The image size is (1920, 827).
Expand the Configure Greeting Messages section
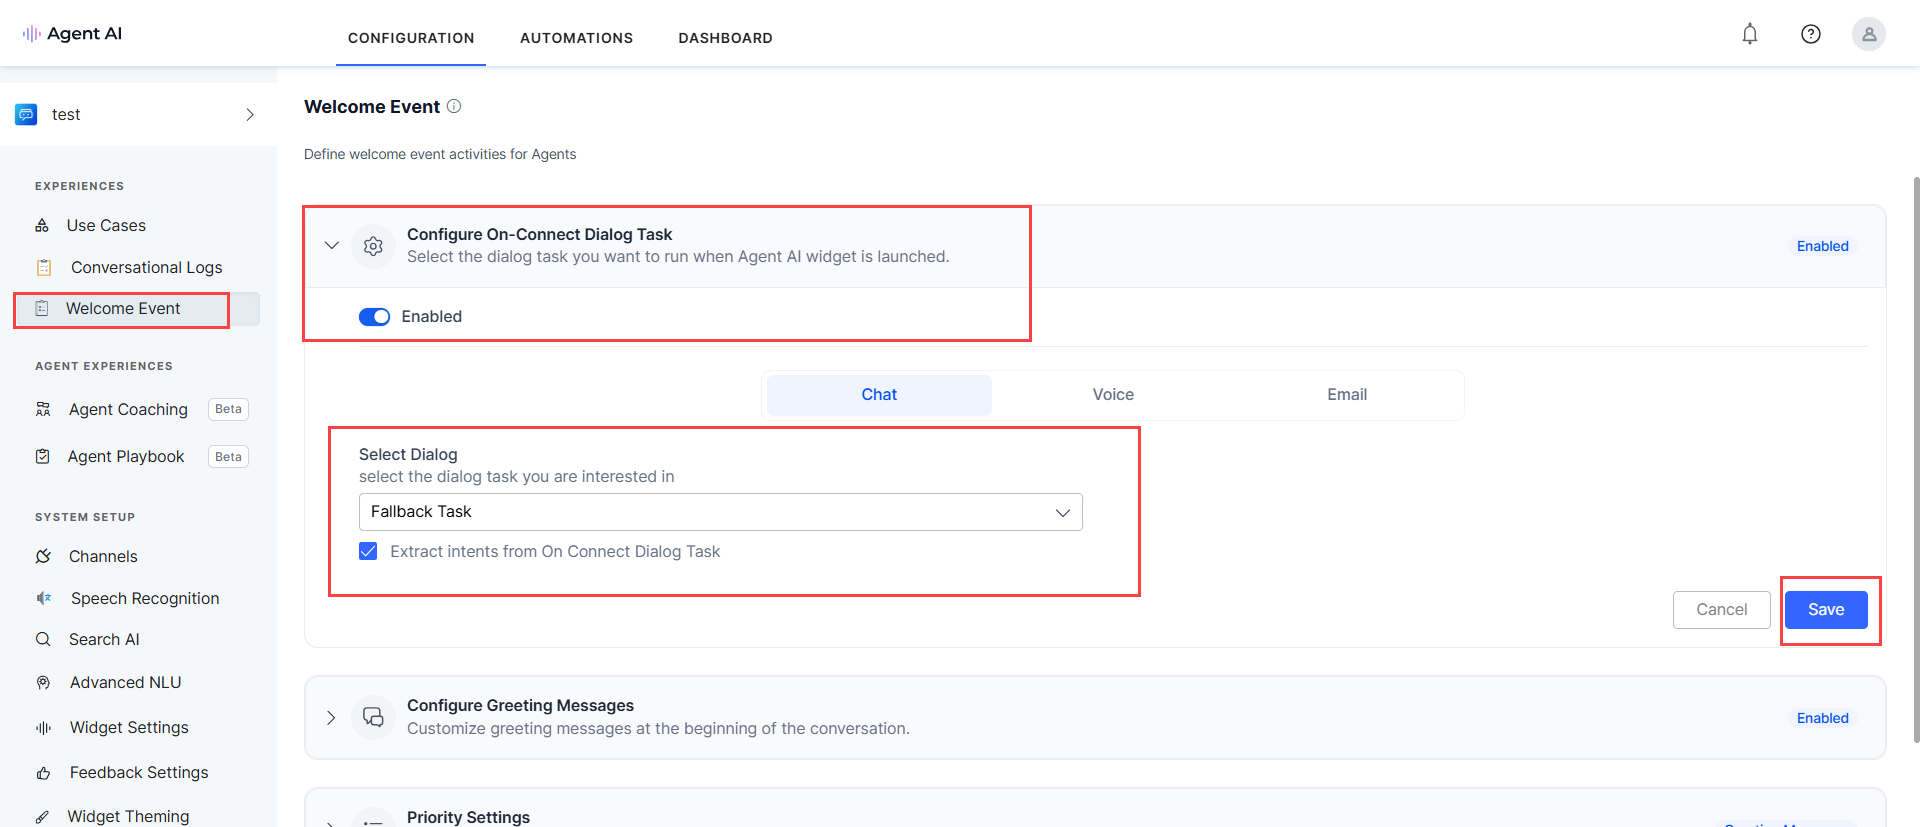pos(331,718)
